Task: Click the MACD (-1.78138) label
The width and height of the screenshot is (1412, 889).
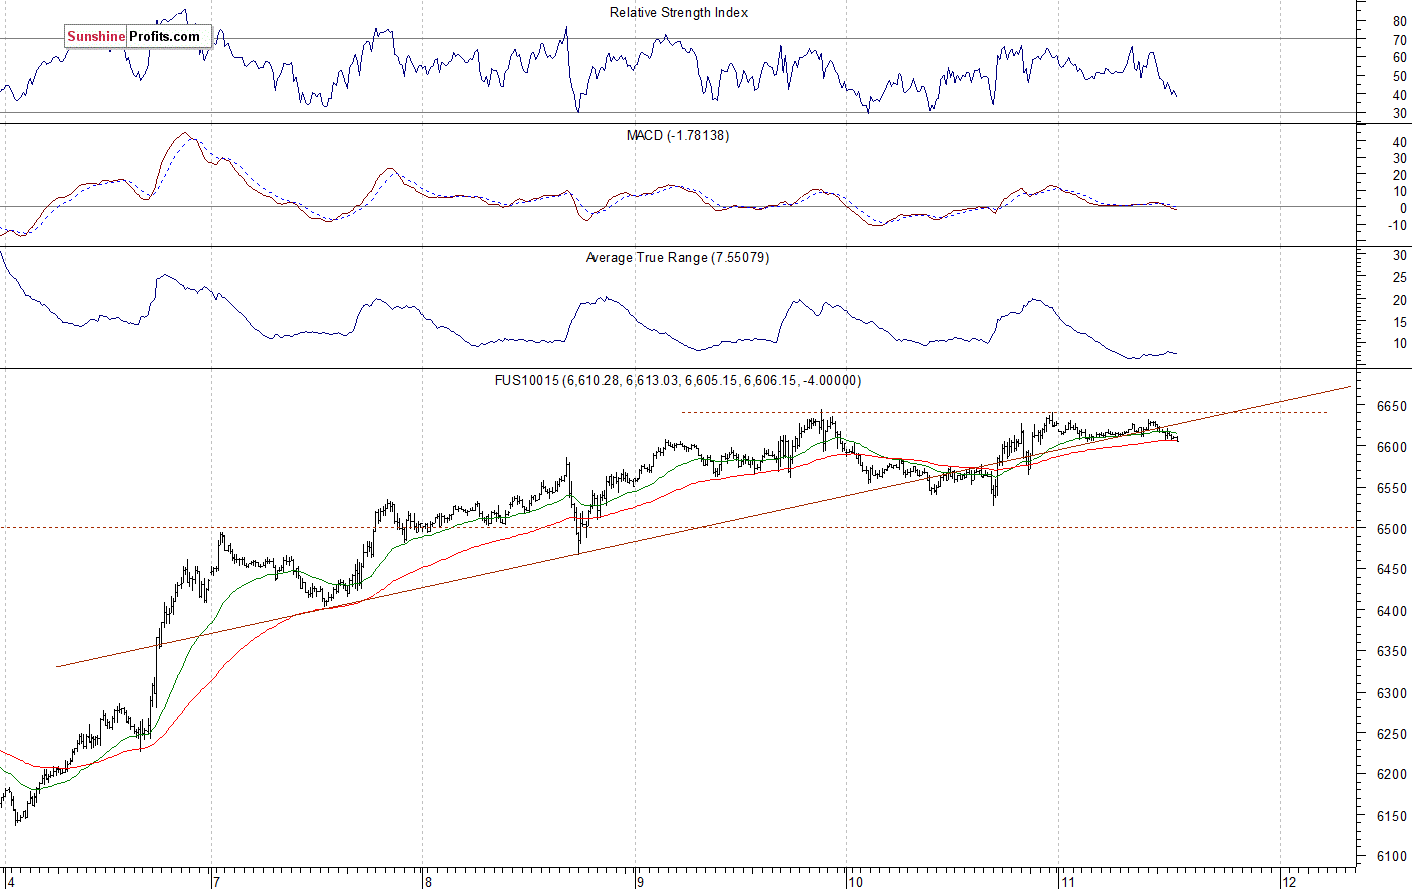Action: pos(678,135)
